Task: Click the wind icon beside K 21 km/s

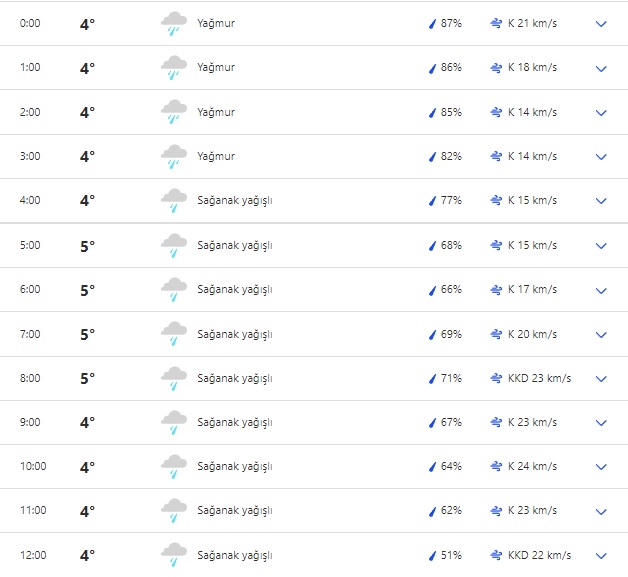Action: [x=497, y=24]
